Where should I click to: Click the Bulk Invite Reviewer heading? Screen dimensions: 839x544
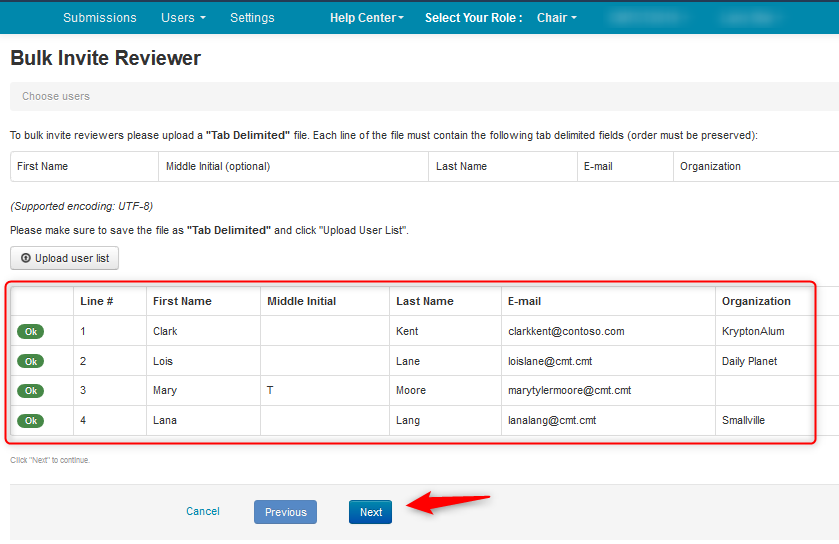(x=105, y=58)
